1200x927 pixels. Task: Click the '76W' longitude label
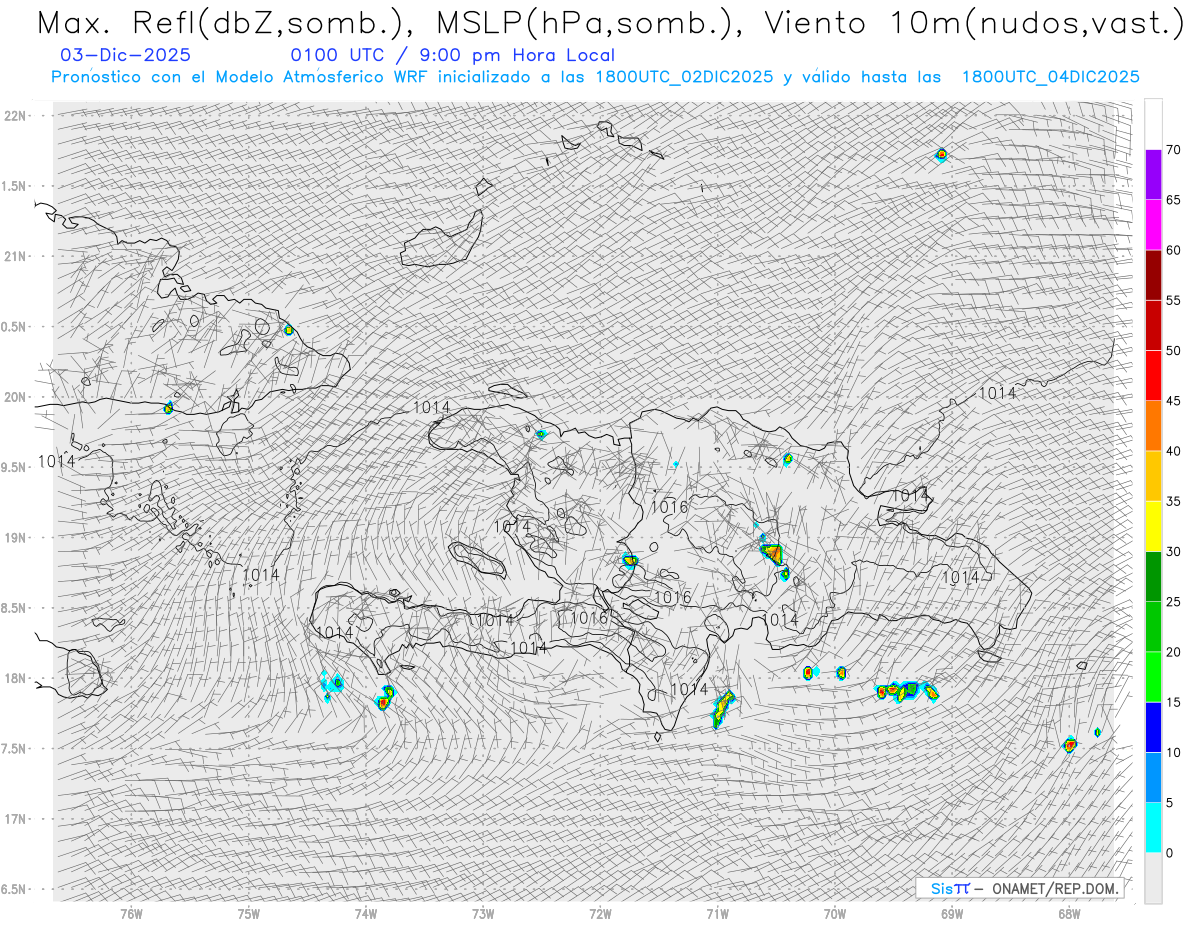[x=132, y=913]
